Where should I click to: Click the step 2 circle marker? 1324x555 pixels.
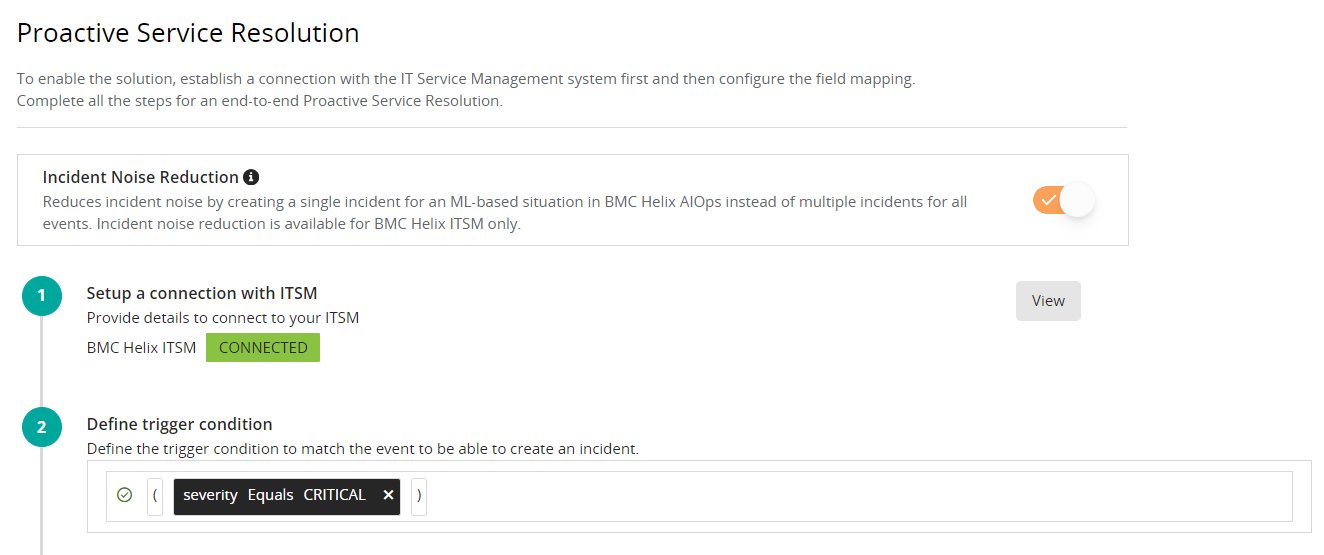41,427
